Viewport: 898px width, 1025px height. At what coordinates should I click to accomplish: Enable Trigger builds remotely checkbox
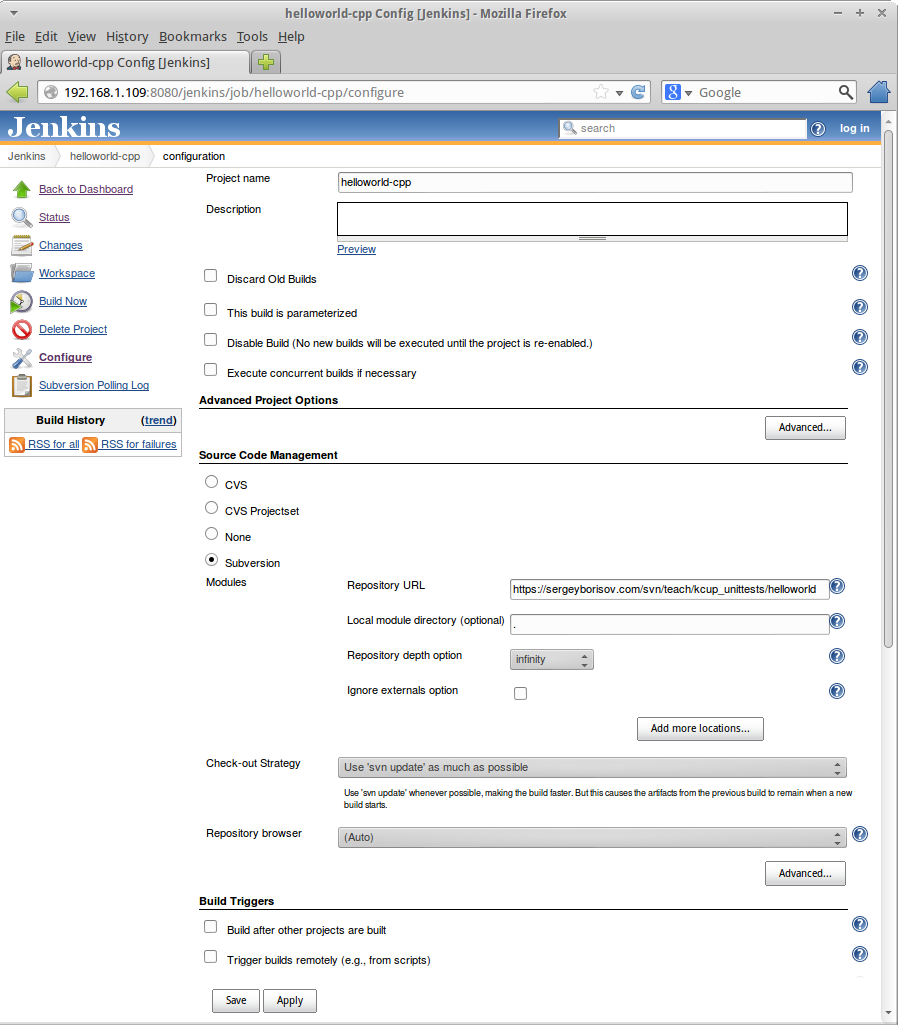pos(210,957)
